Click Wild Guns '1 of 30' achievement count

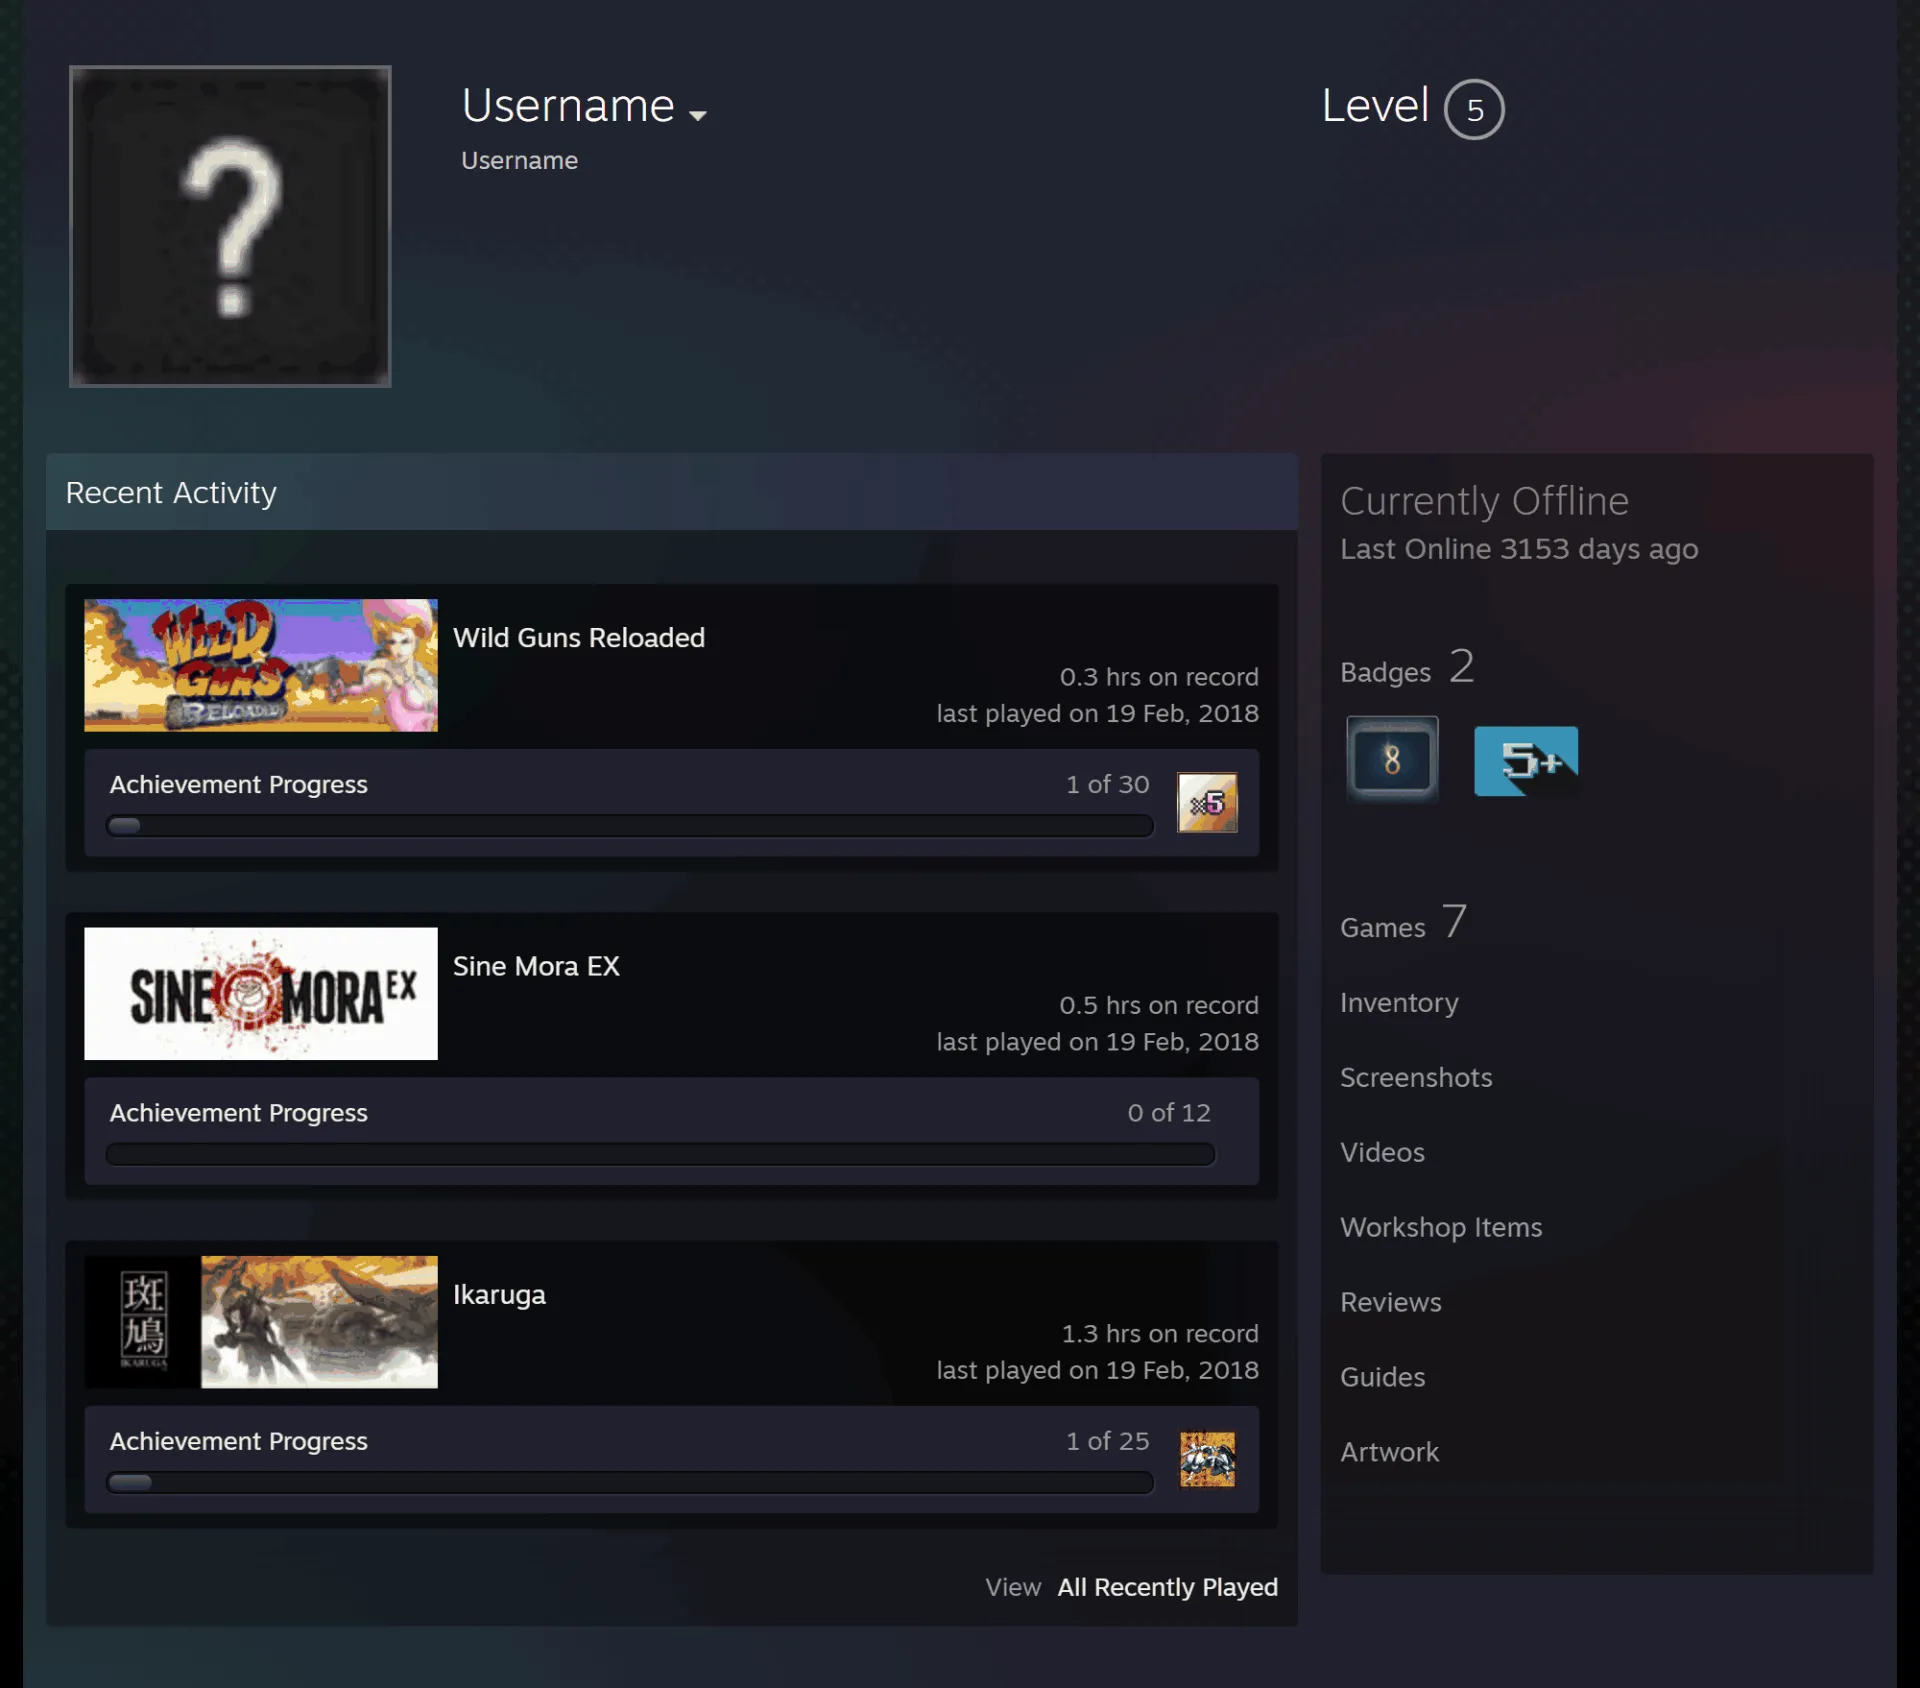[x=1107, y=784]
